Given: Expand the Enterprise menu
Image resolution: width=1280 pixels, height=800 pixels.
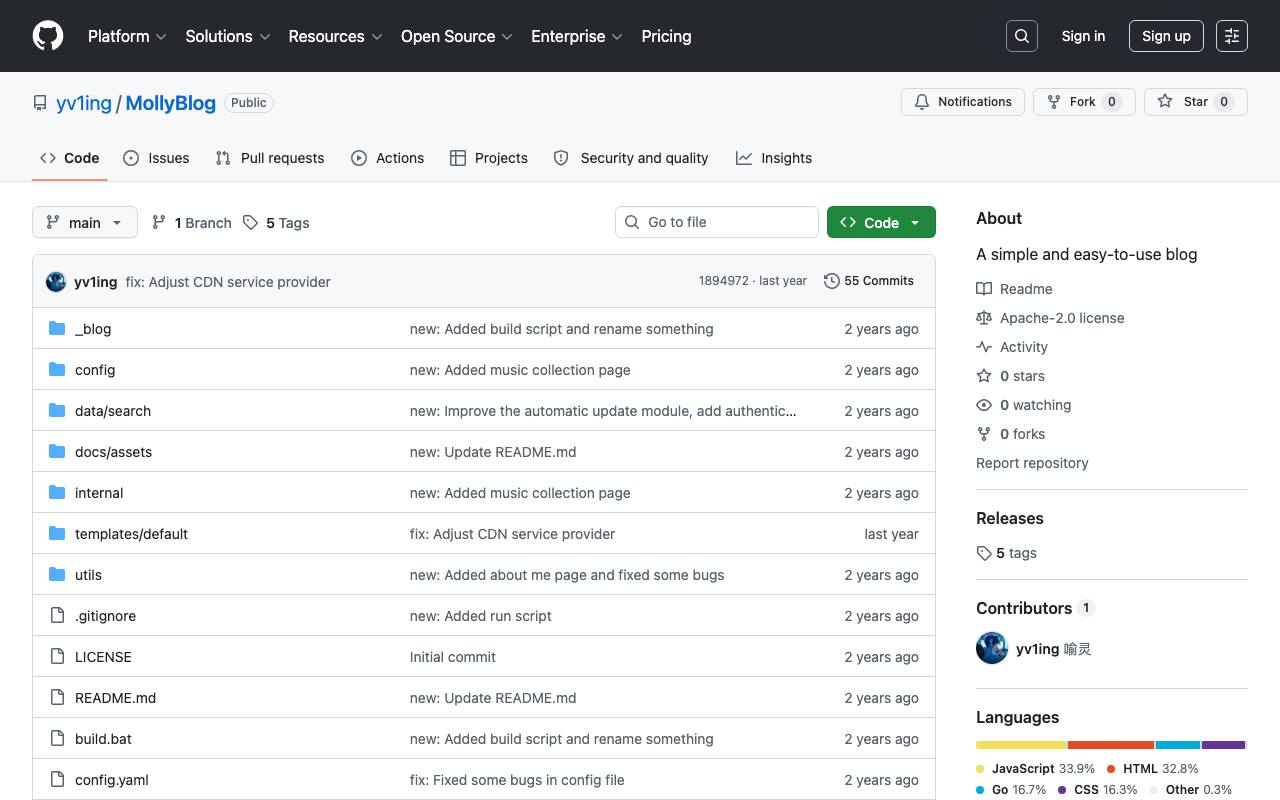Looking at the screenshot, I should [577, 36].
